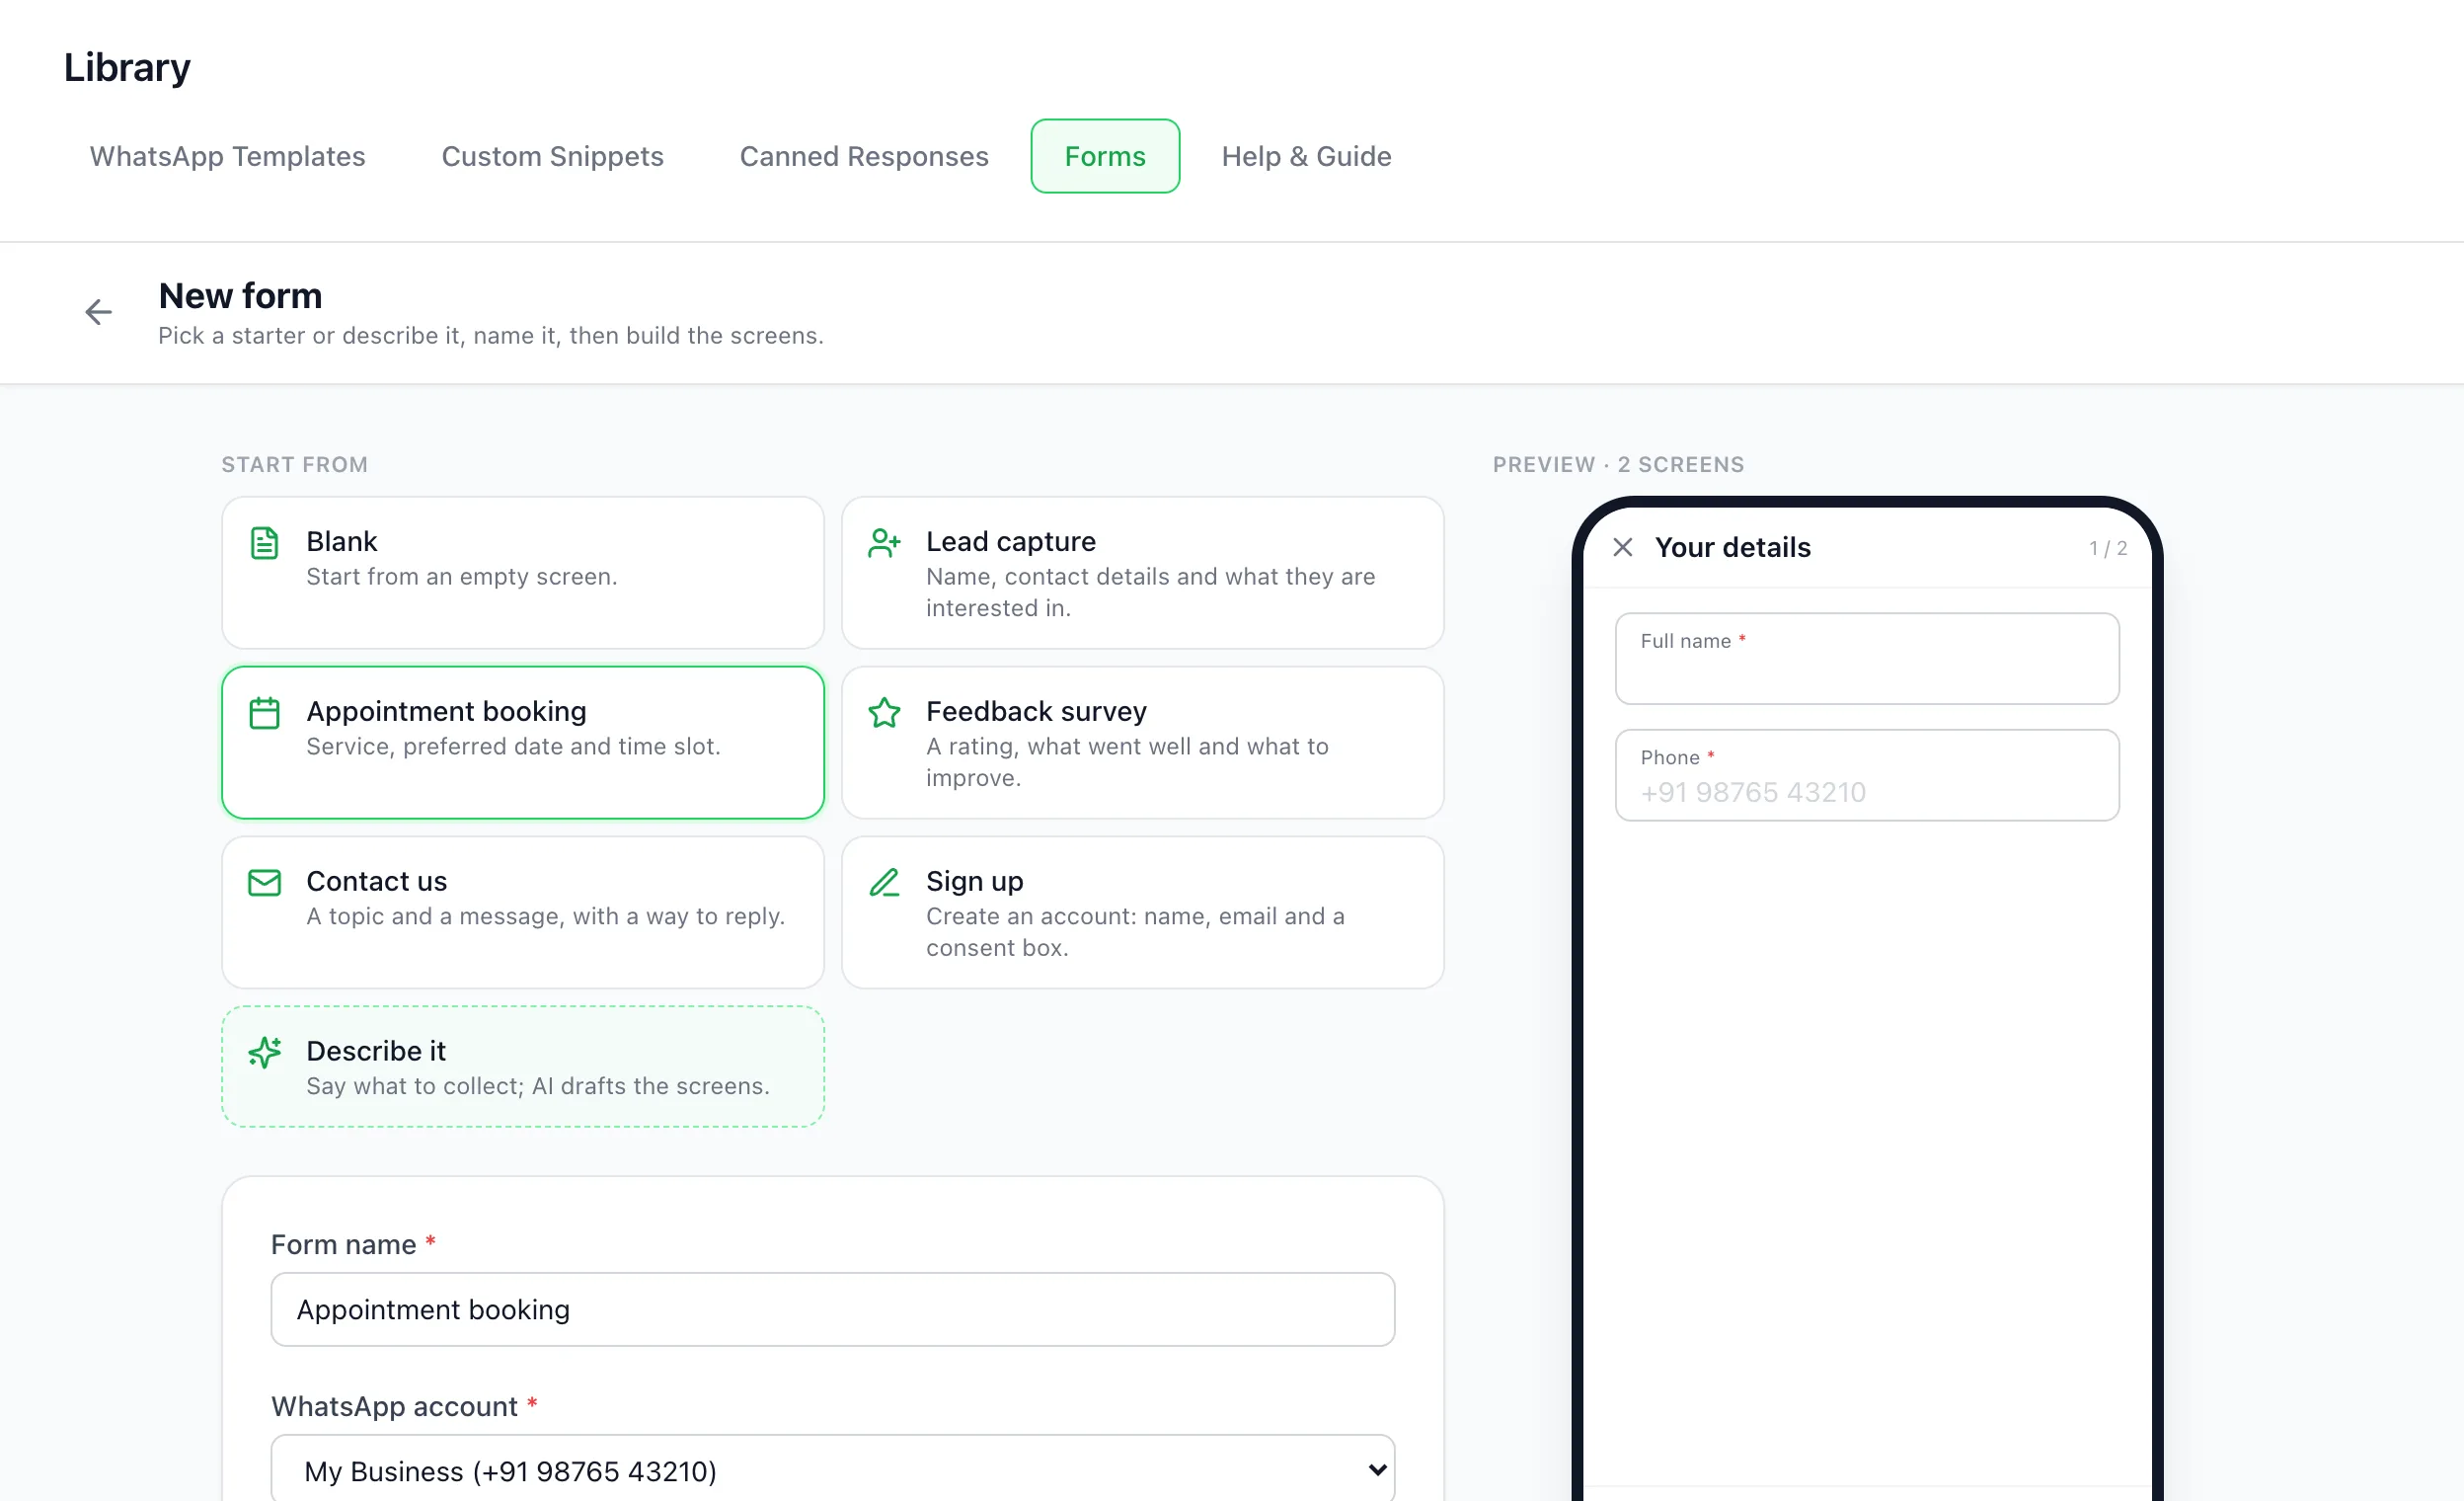Screen dimensions: 2464x1501
Task: Click the Phone field in preview
Action: pos(1867,775)
